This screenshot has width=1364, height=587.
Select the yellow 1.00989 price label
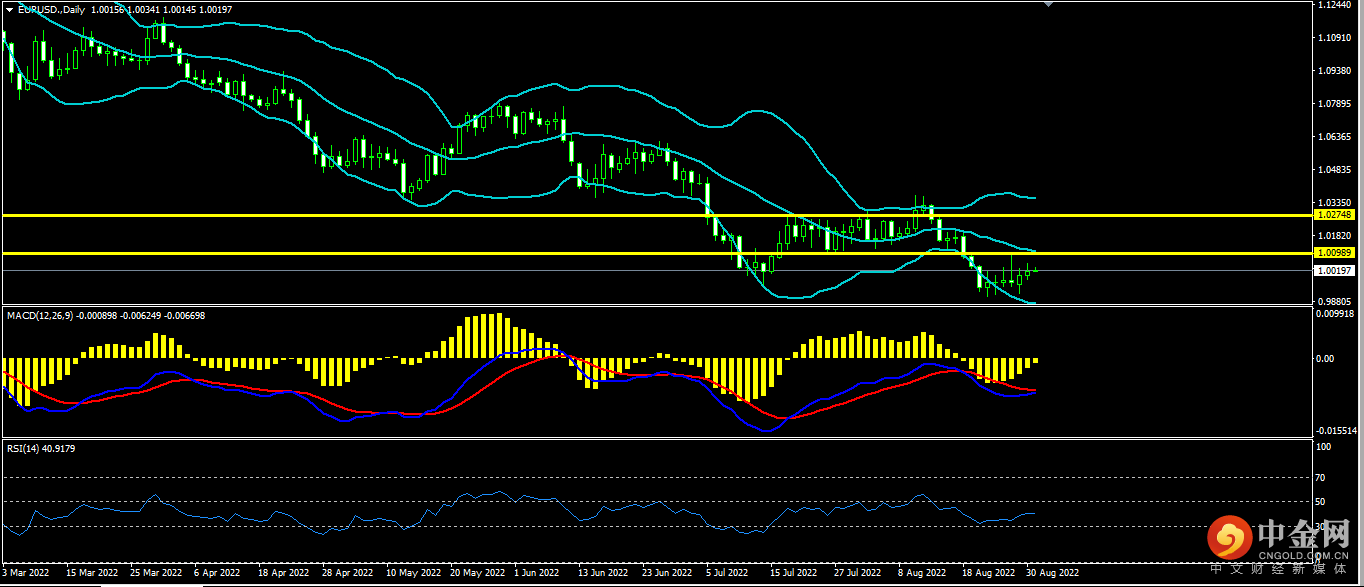coord(1336,253)
